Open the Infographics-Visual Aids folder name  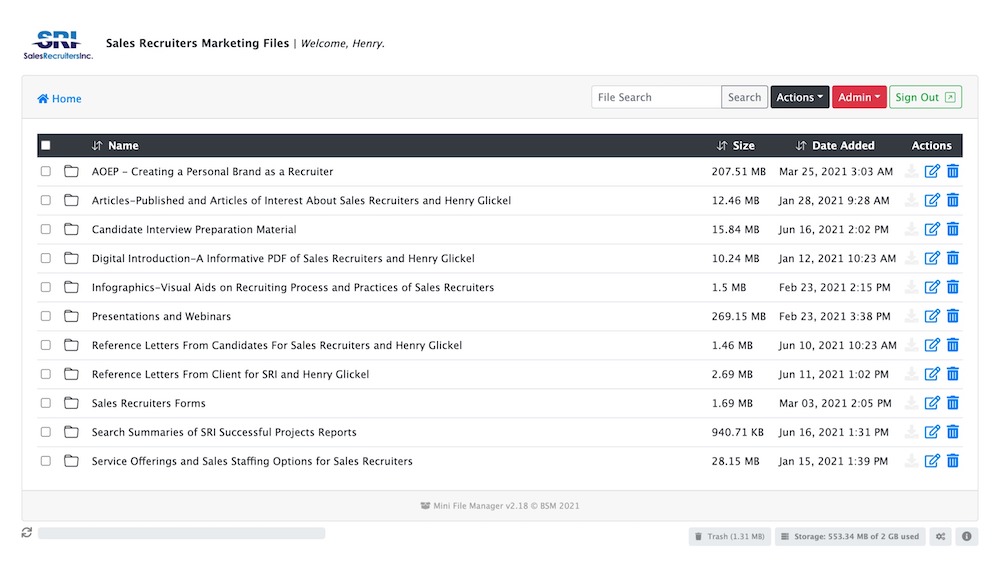click(x=293, y=287)
